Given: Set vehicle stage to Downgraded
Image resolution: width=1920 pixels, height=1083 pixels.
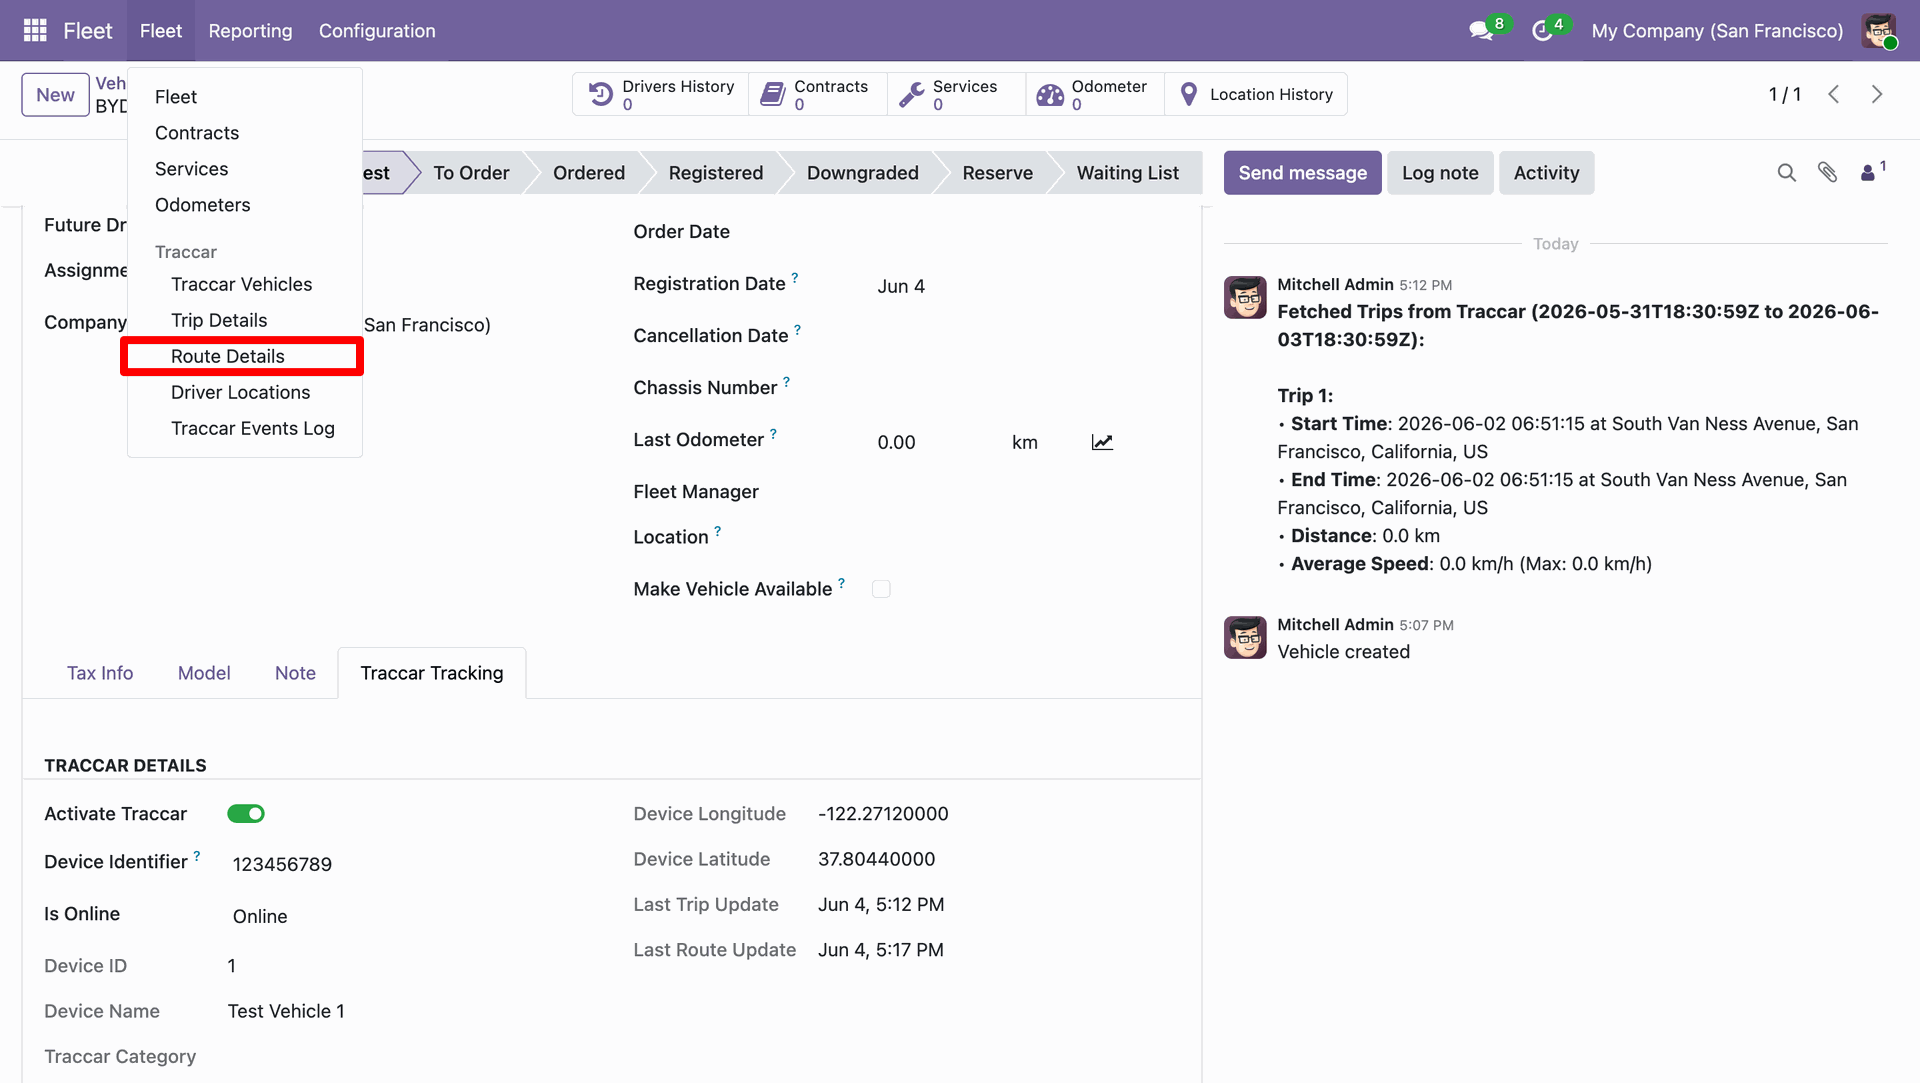Looking at the screenshot, I should (x=862, y=173).
